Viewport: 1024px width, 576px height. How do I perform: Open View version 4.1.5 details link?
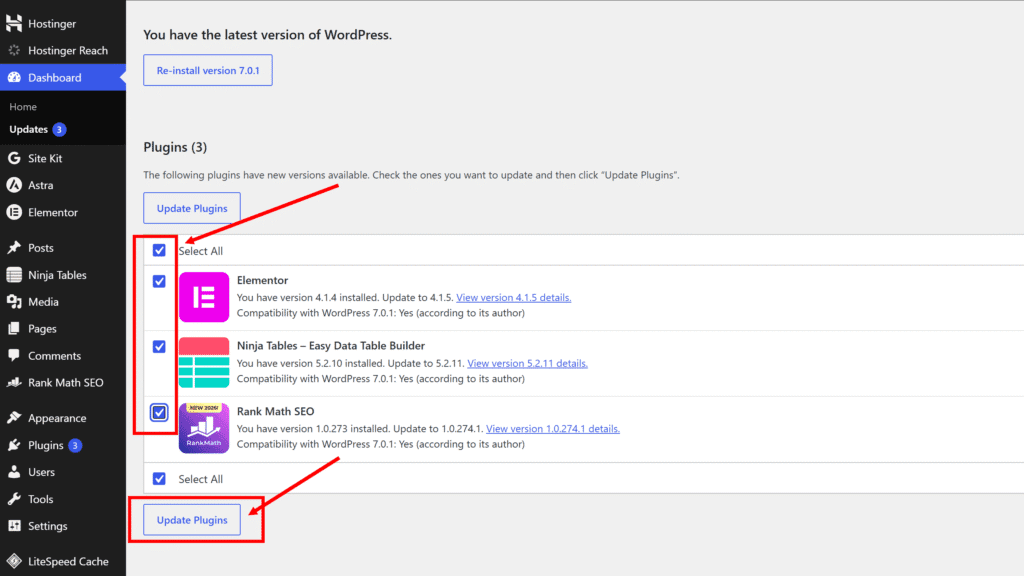(x=513, y=297)
